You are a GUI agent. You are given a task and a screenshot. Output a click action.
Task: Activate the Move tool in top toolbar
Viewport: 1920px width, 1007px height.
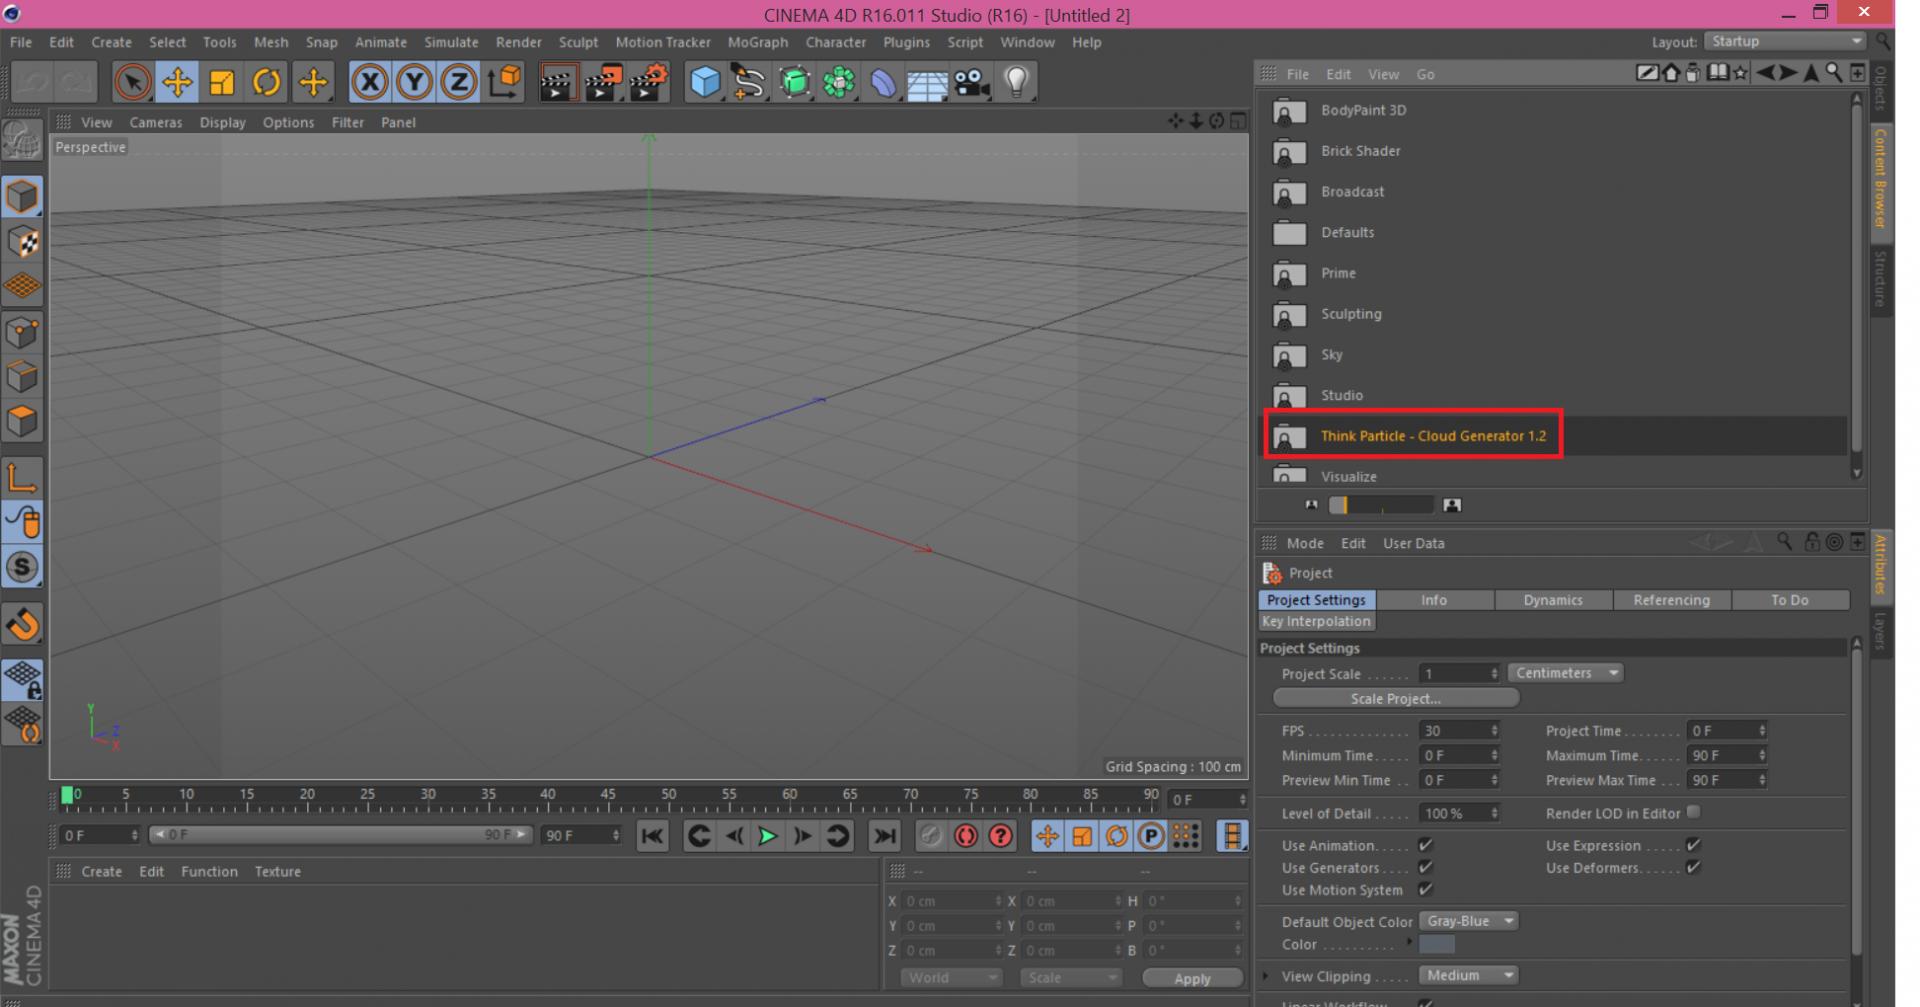(x=177, y=82)
